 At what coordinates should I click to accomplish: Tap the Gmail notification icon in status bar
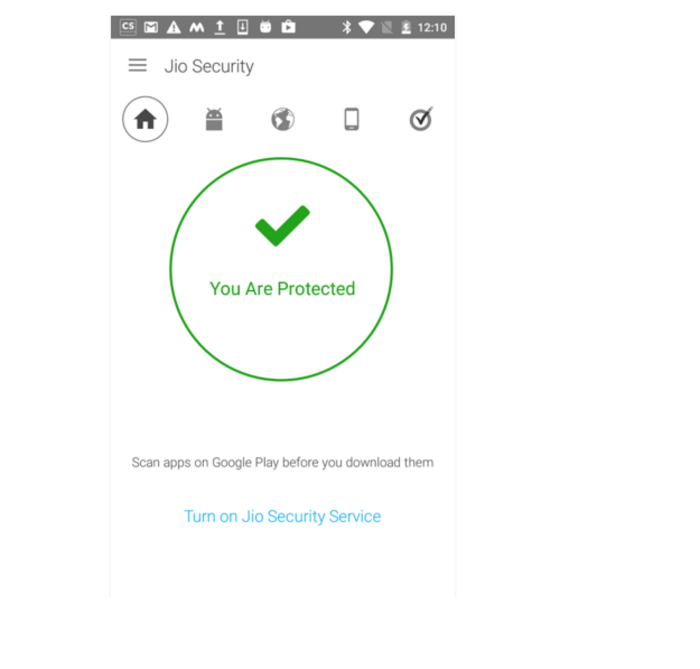[x=151, y=27]
